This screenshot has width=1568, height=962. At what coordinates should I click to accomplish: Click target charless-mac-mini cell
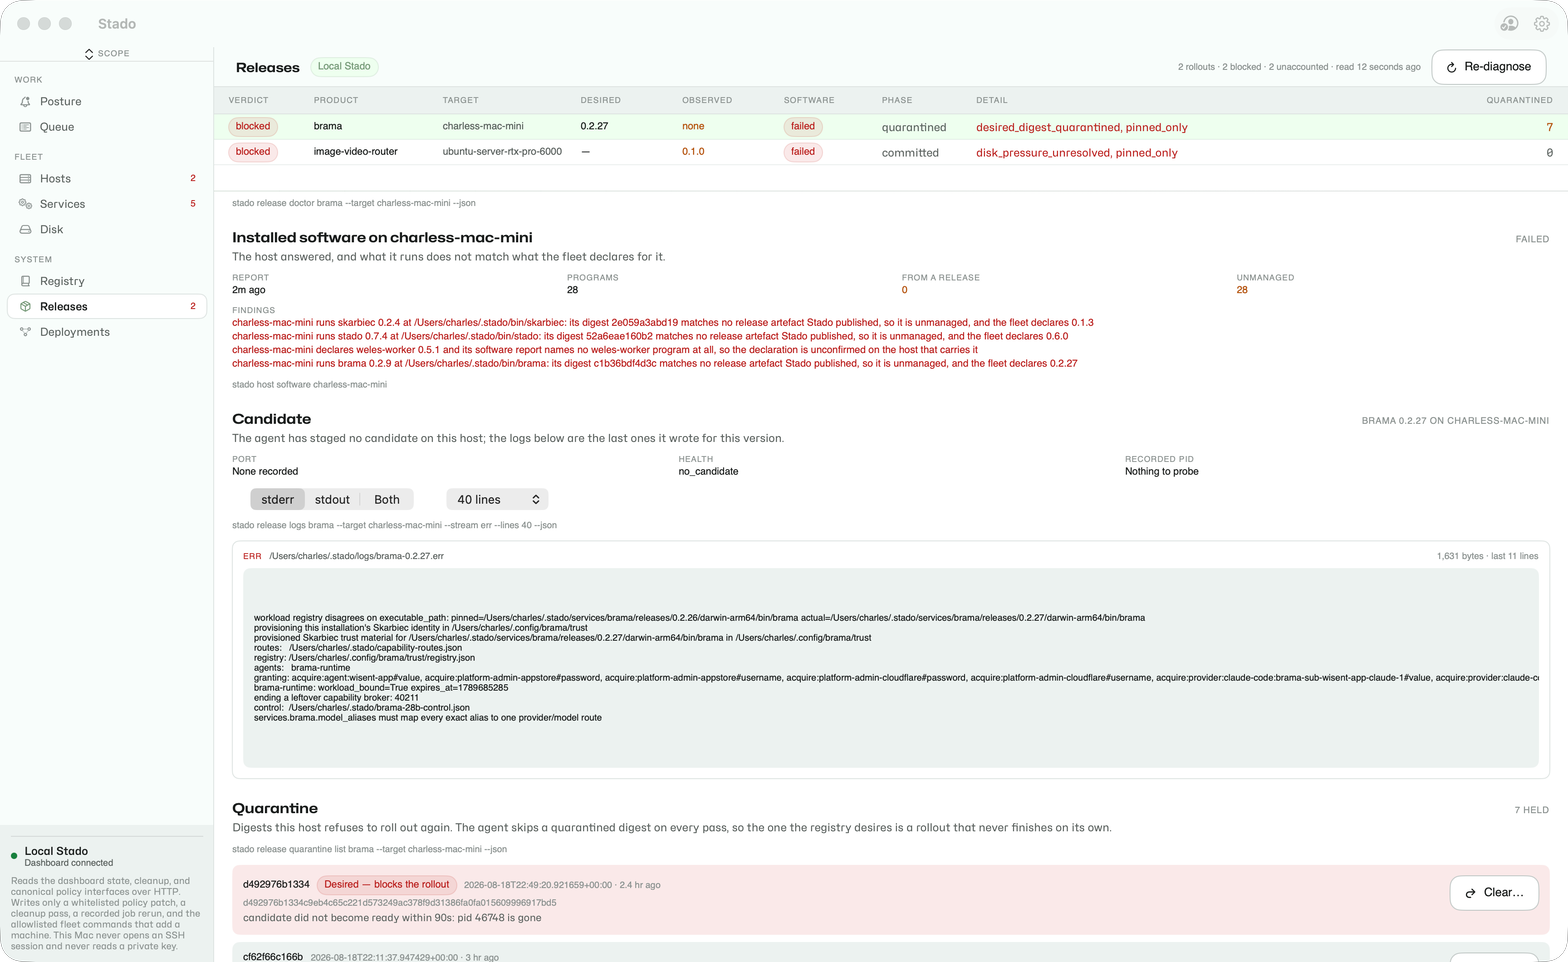point(483,127)
